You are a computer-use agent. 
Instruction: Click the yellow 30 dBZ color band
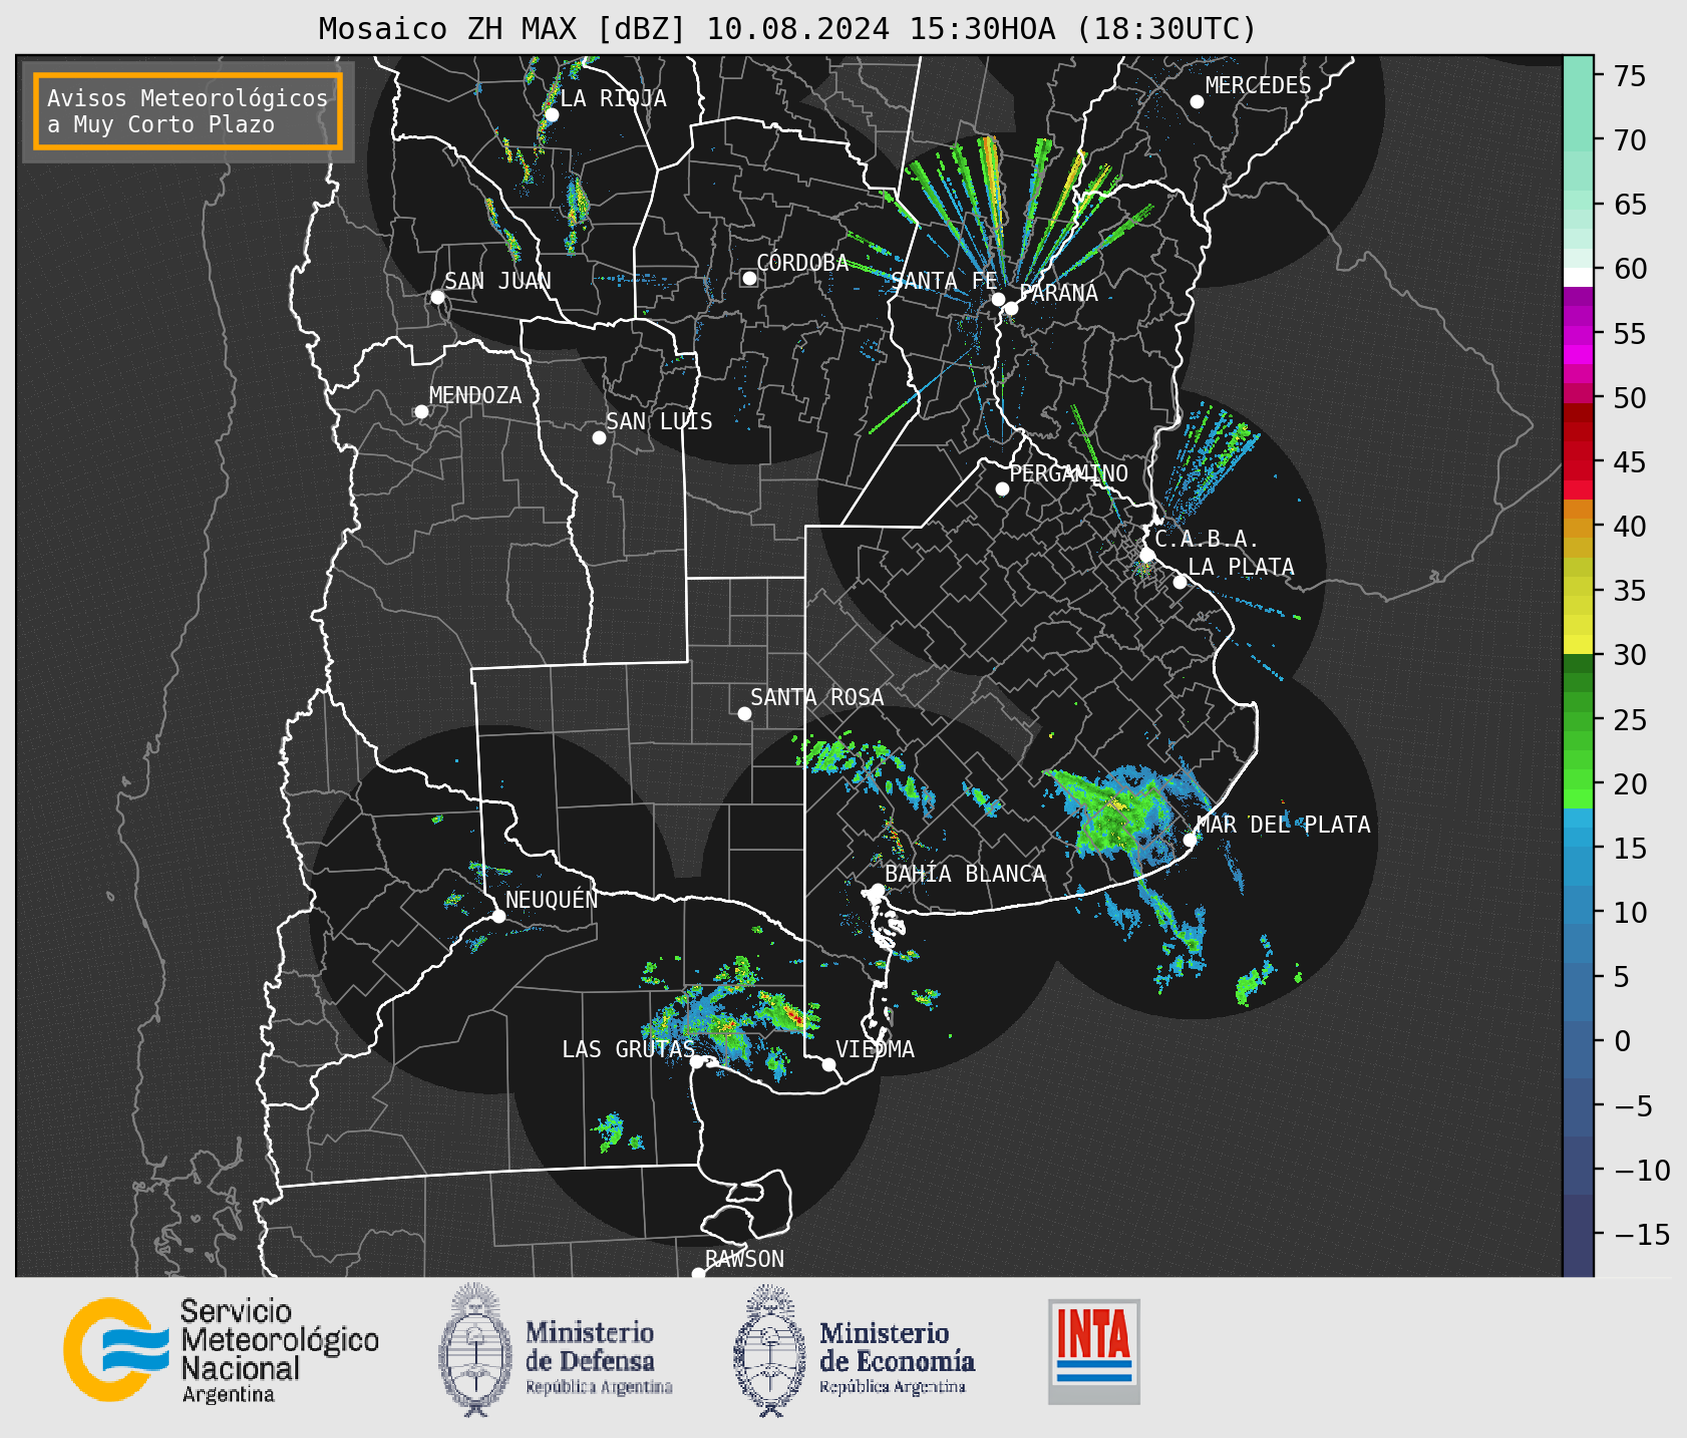(x=1578, y=645)
